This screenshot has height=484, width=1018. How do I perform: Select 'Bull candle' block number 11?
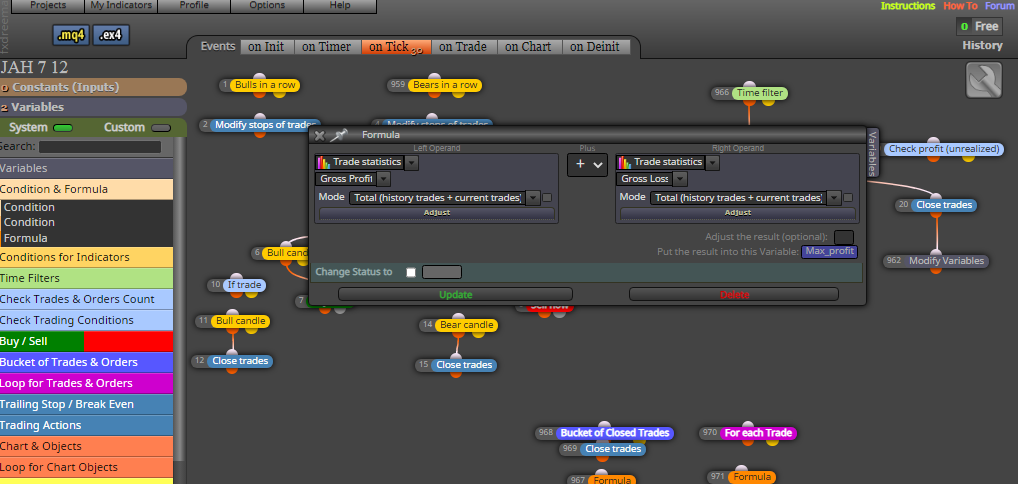click(x=240, y=321)
